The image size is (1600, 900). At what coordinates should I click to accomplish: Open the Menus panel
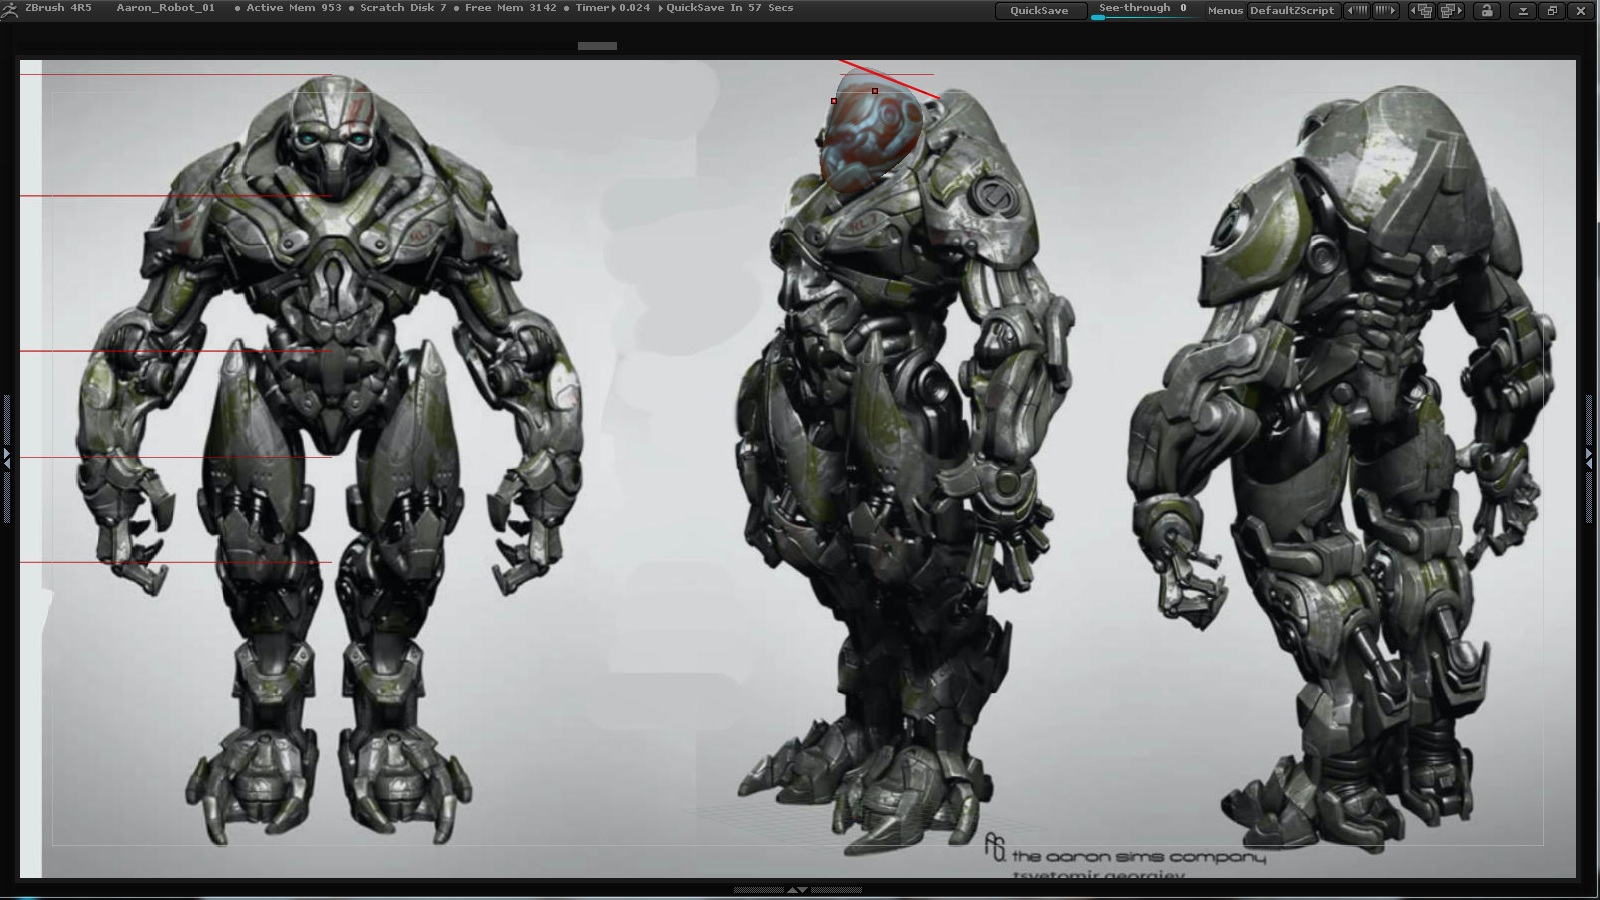[1227, 11]
